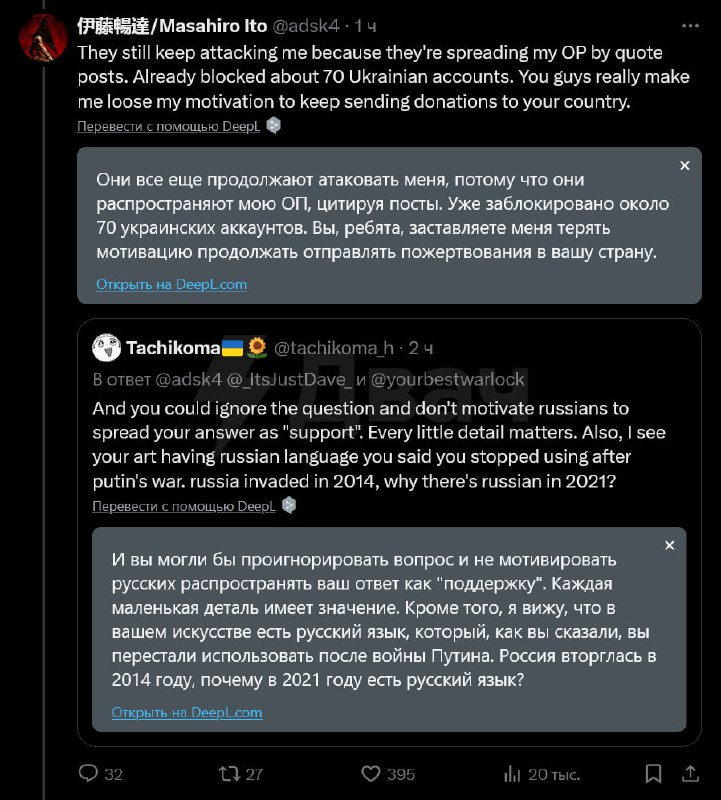Viewport: 721px width, 800px height.
Task: Bookmark this tweet
Action: click(x=653, y=773)
